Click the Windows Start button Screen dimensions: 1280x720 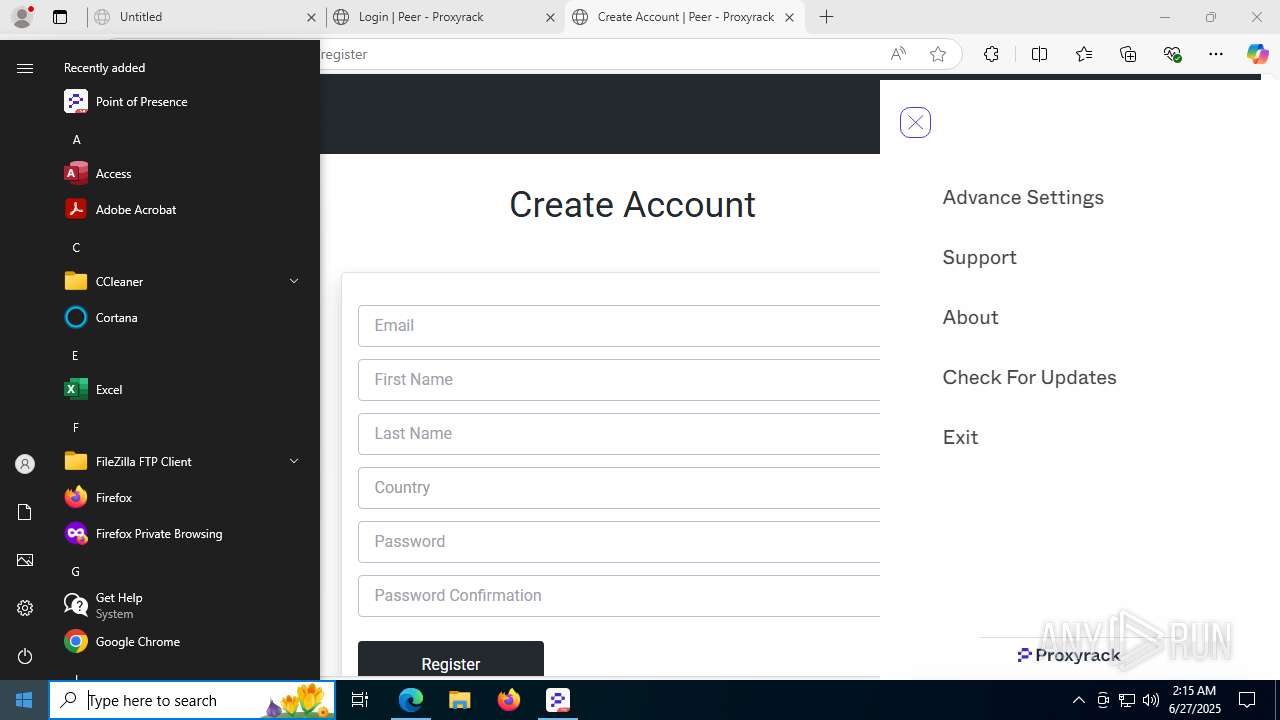(24, 700)
